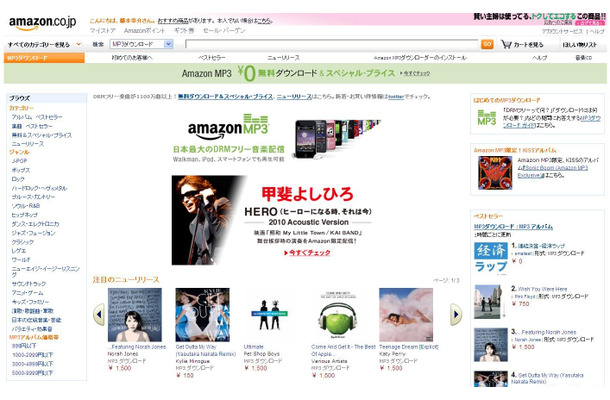Select the ロック genre in the sidebar
Screen dimensions: 610x400
coord(18,179)
